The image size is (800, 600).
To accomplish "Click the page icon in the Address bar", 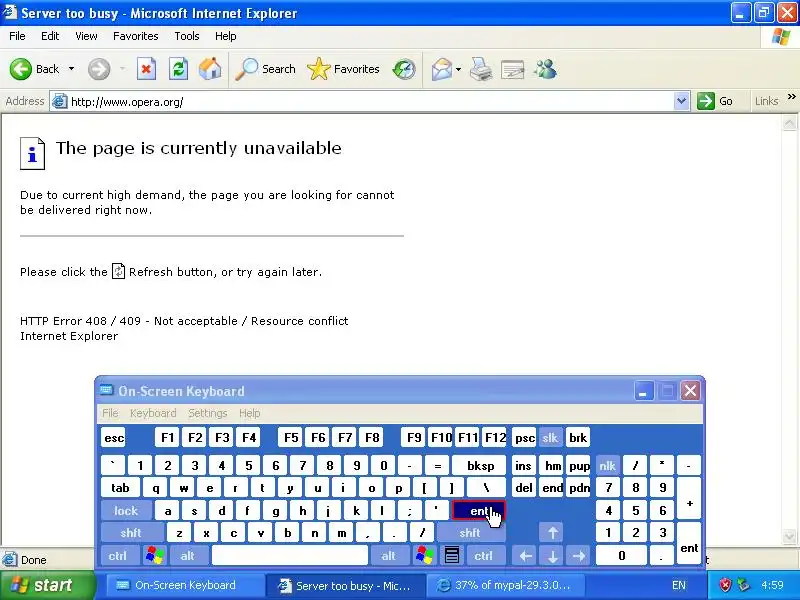I will [x=60, y=102].
